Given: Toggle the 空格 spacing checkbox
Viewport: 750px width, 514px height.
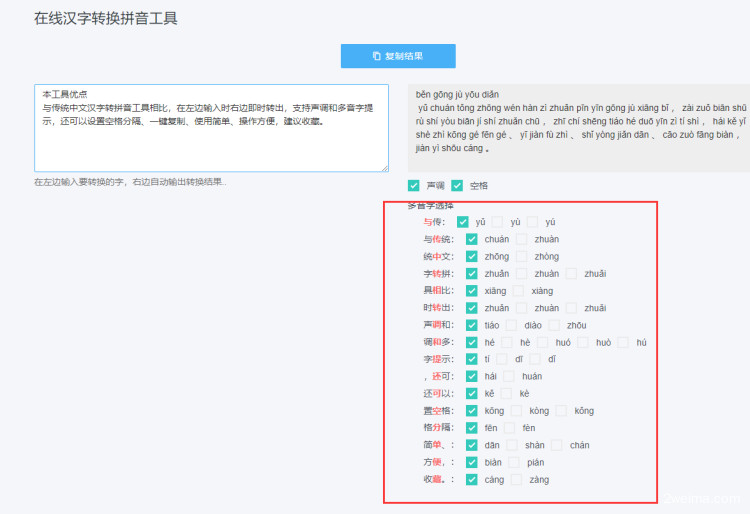Looking at the screenshot, I should (457, 186).
